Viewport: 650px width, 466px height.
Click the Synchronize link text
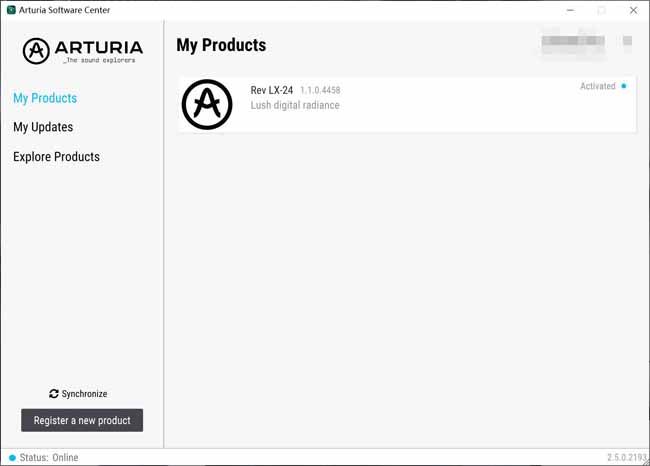[x=84, y=393]
